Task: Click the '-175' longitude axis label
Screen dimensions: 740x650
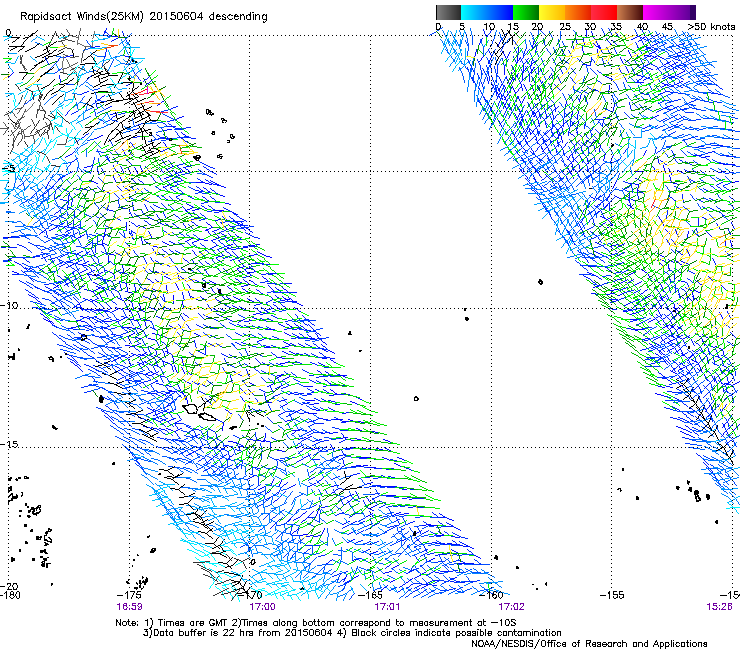Action: pyautogui.click(x=129, y=595)
